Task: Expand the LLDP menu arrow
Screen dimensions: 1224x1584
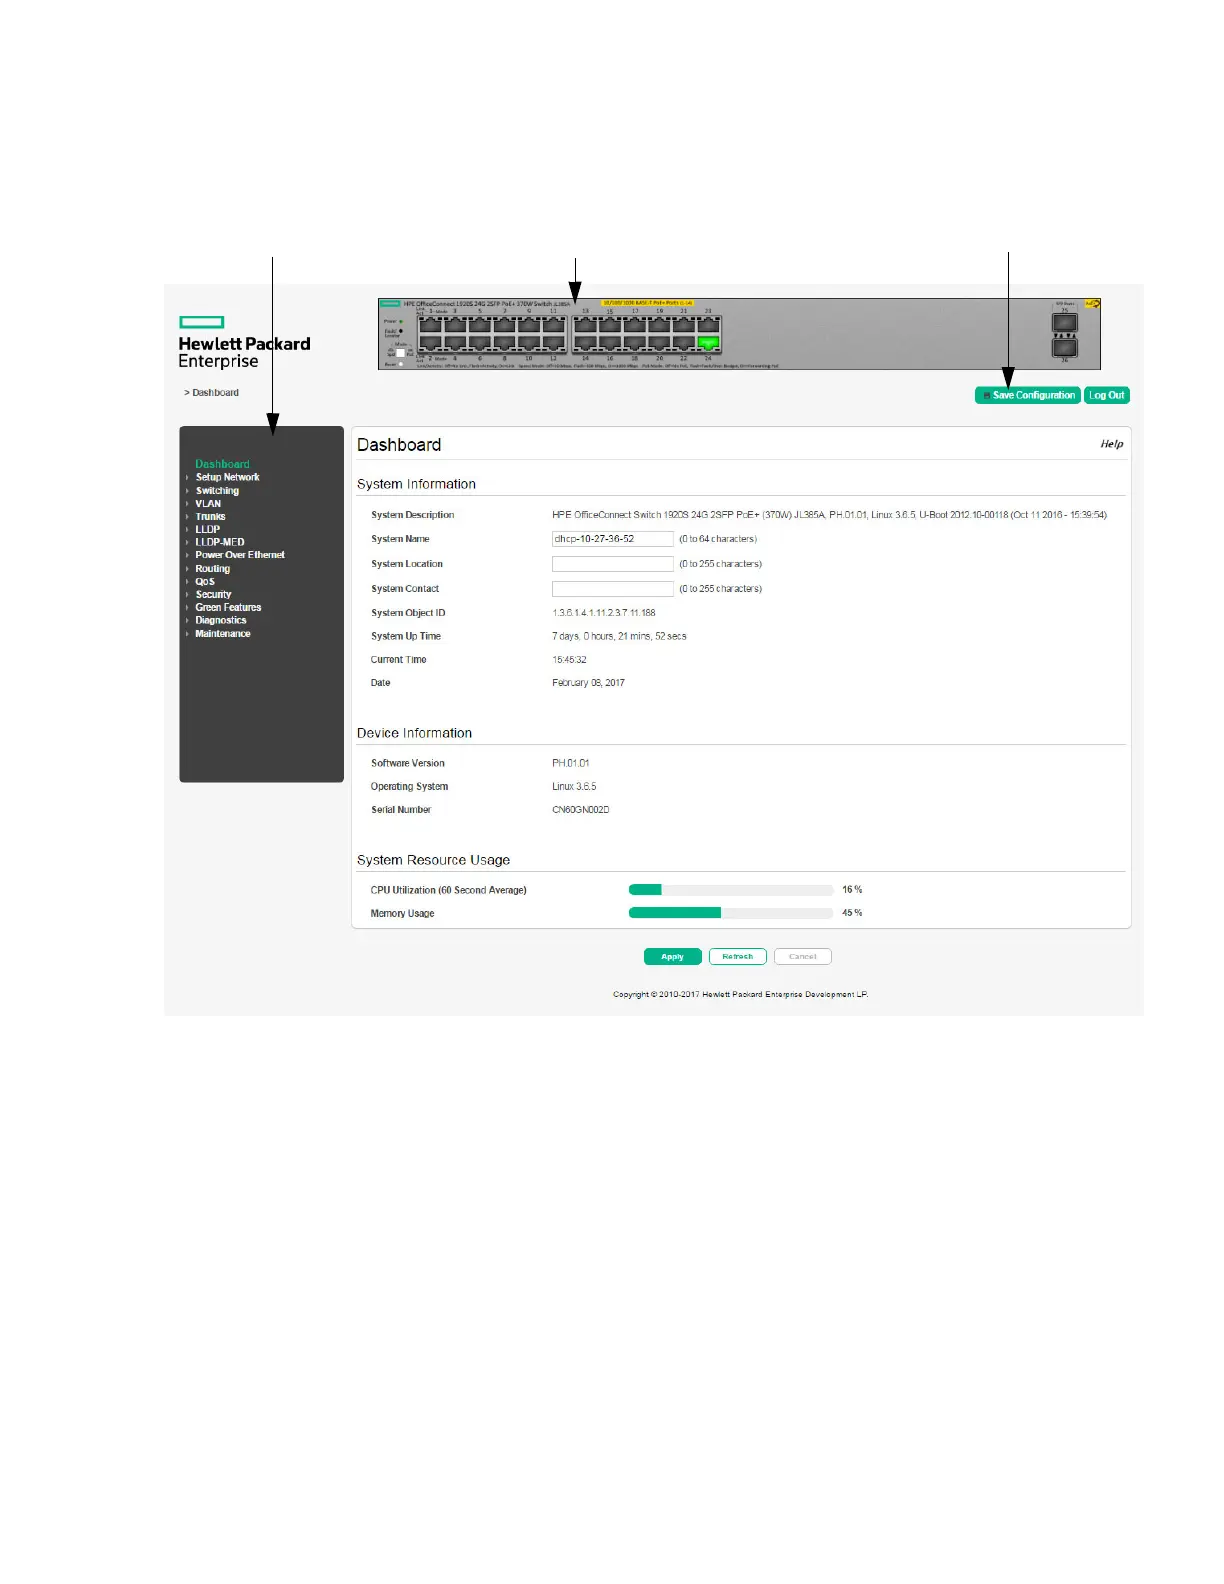Action: (187, 530)
